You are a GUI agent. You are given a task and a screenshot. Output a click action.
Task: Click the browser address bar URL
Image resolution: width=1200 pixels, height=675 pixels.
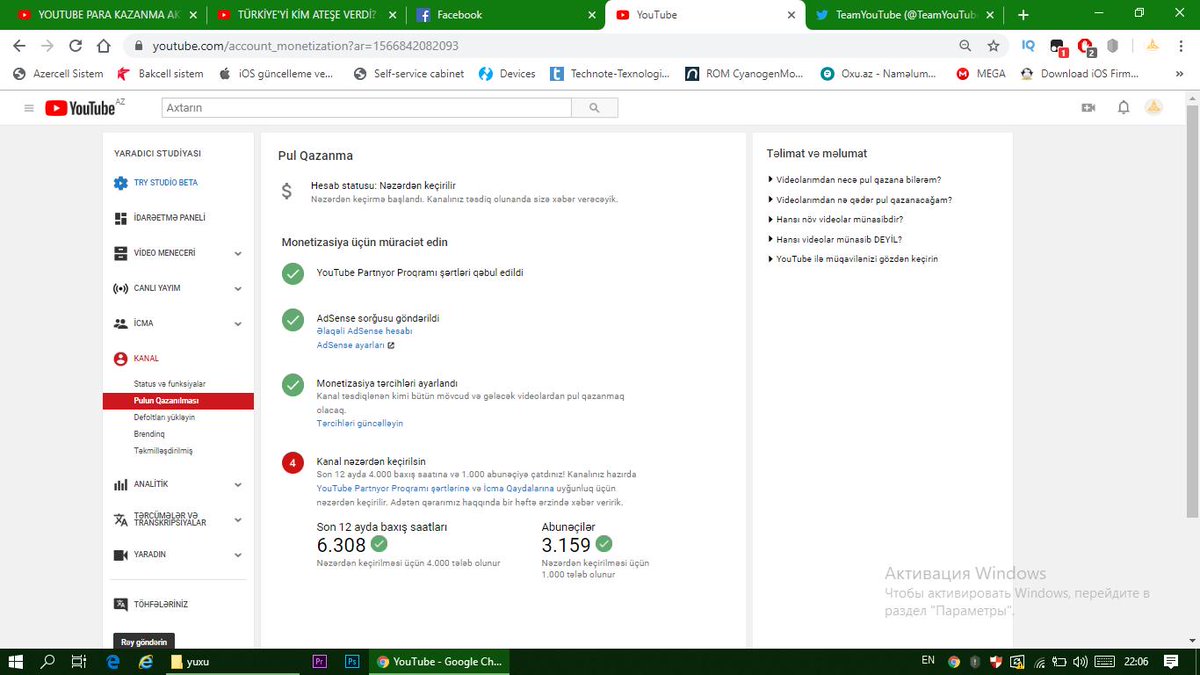[305, 46]
